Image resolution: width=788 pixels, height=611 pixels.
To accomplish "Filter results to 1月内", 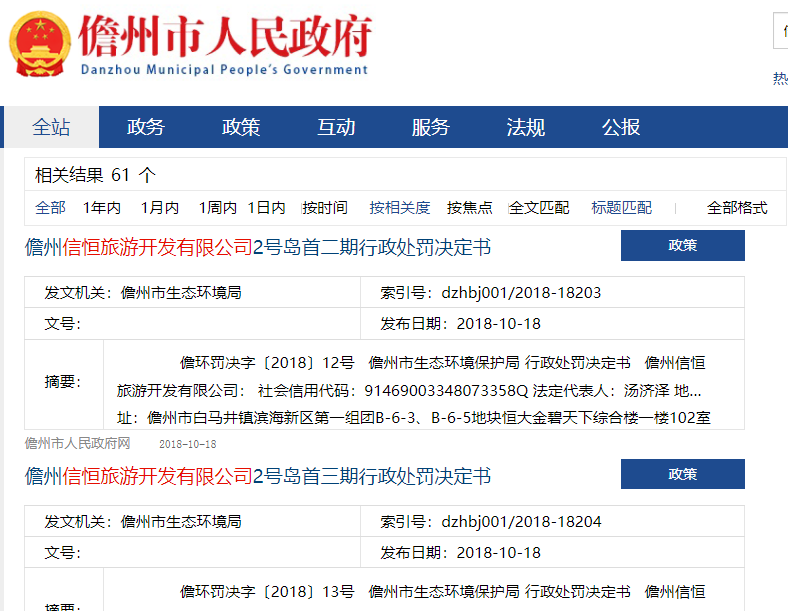I will [159, 207].
